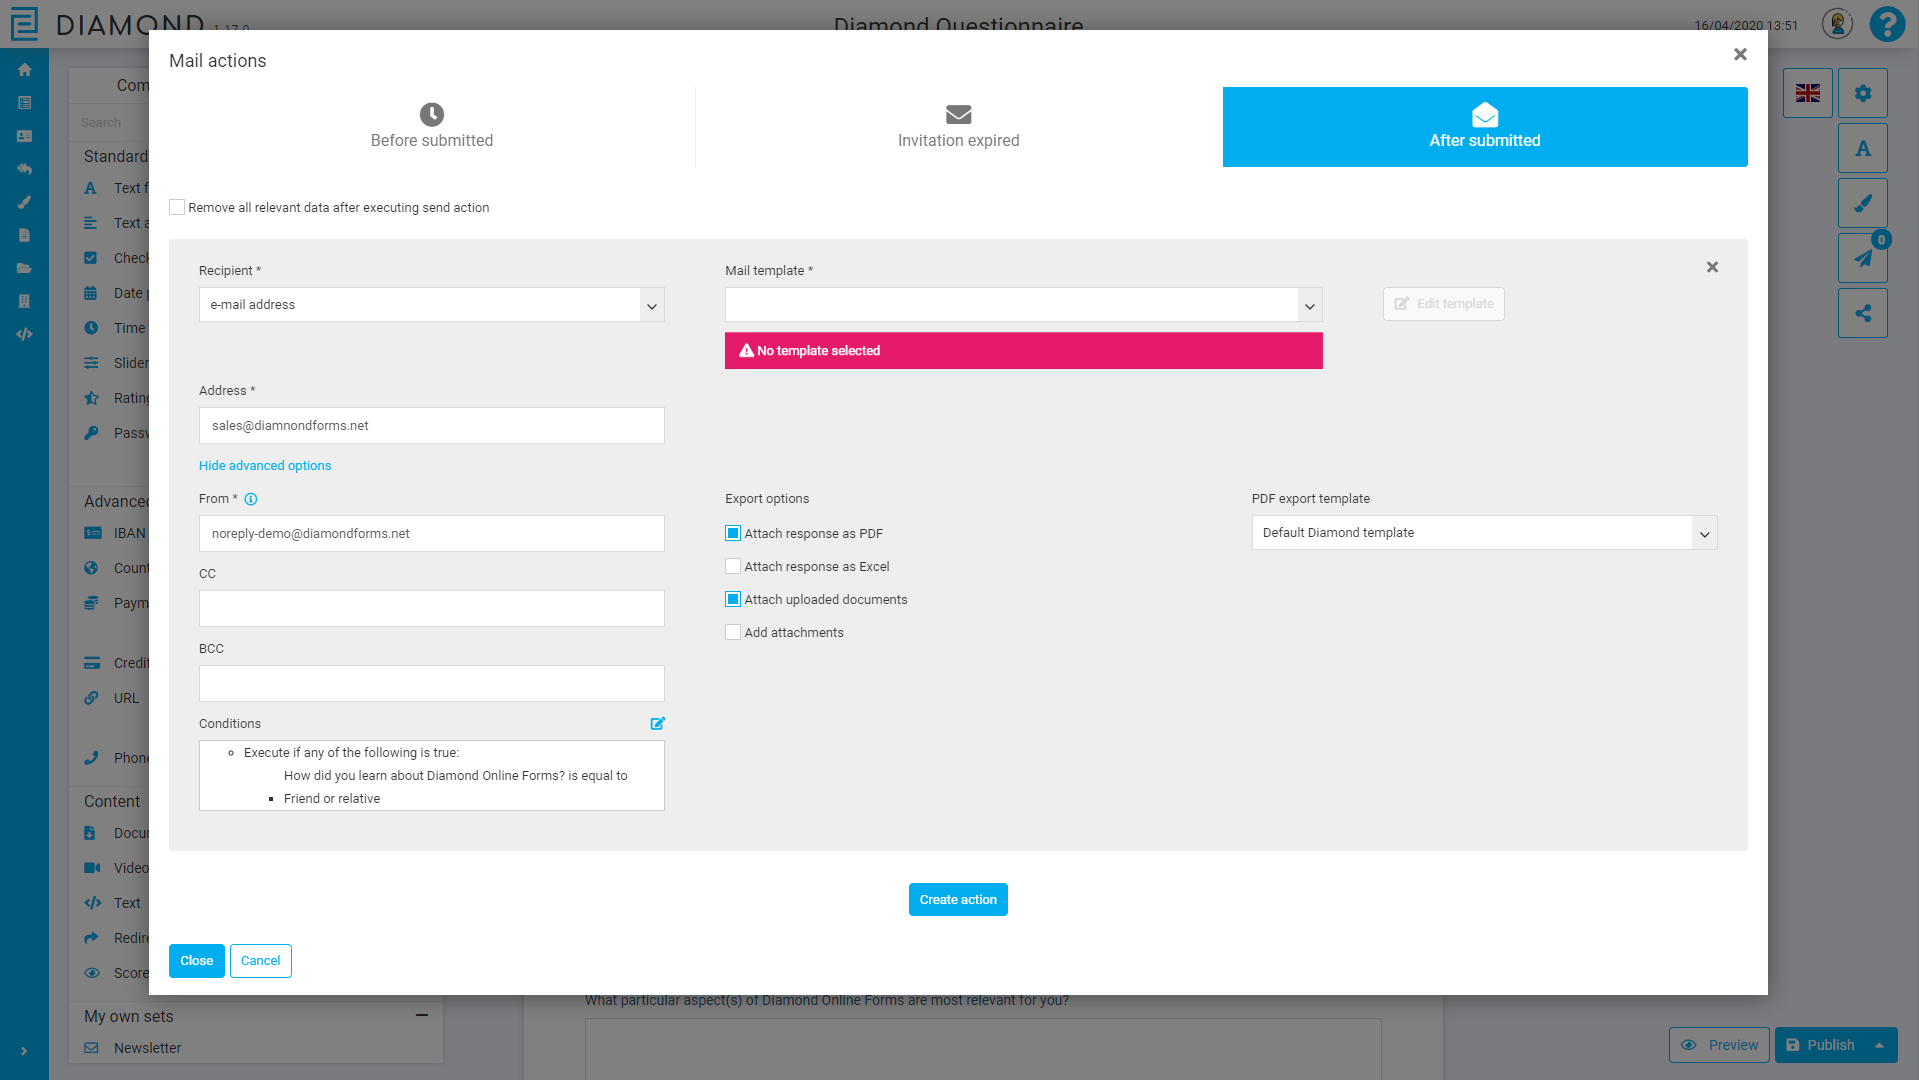
Task: Open the Share panel on the right
Action: tap(1862, 312)
